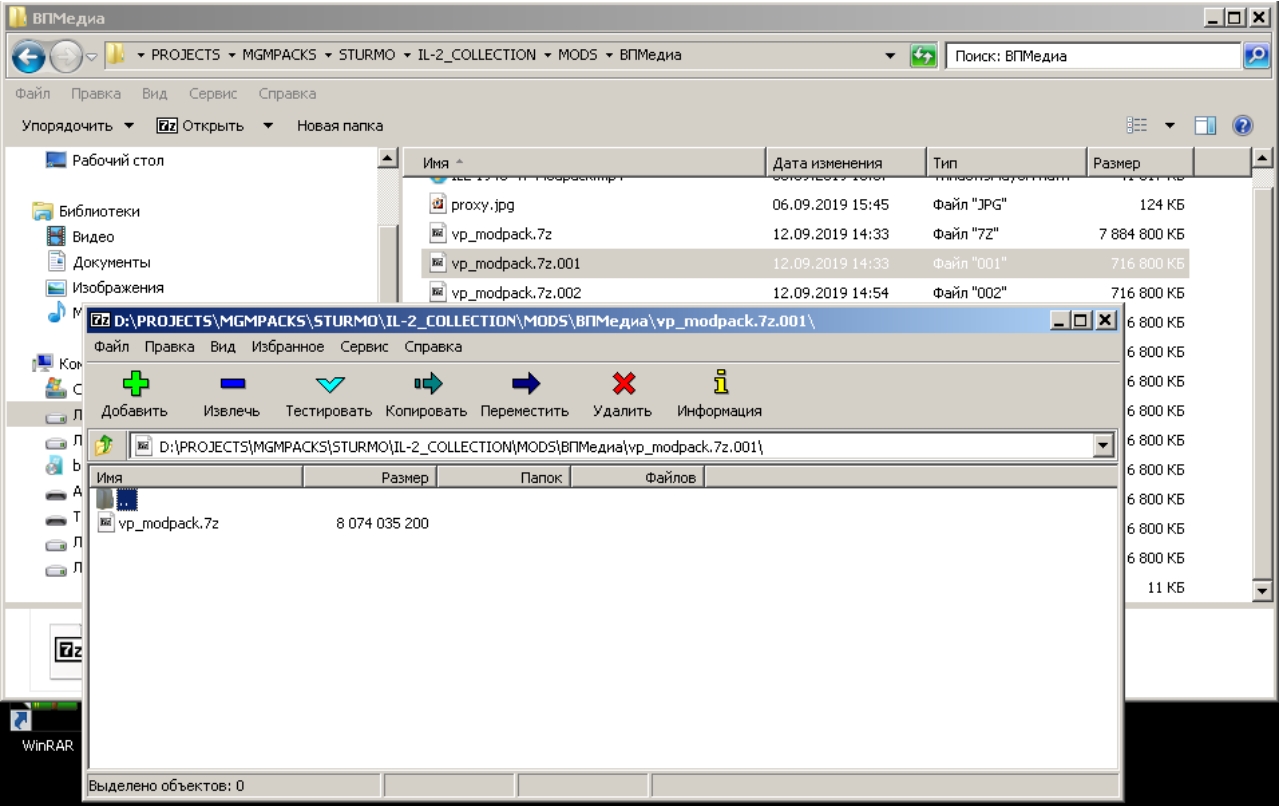This screenshot has width=1280, height=806.
Task: Open the Справка menu in 7-Zip
Action: click(x=433, y=347)
